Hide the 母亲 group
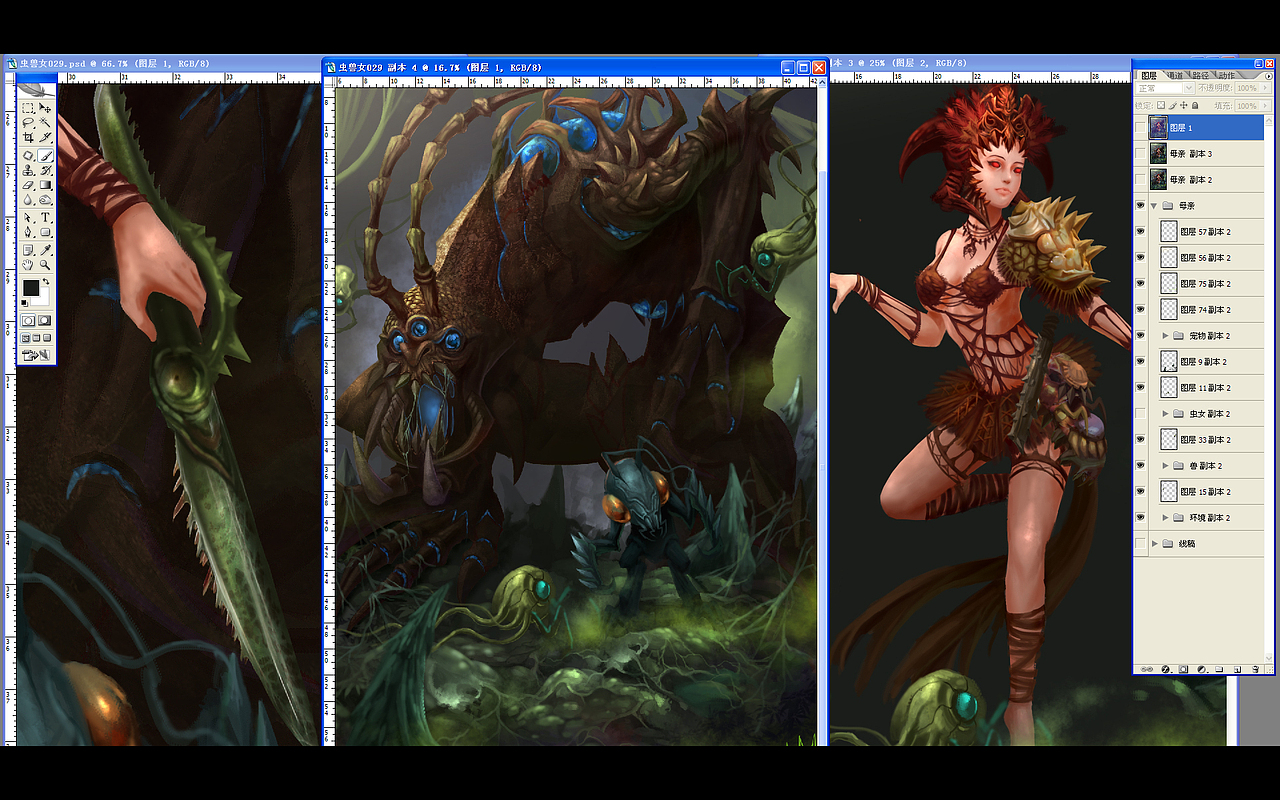 click(1141, 206)
